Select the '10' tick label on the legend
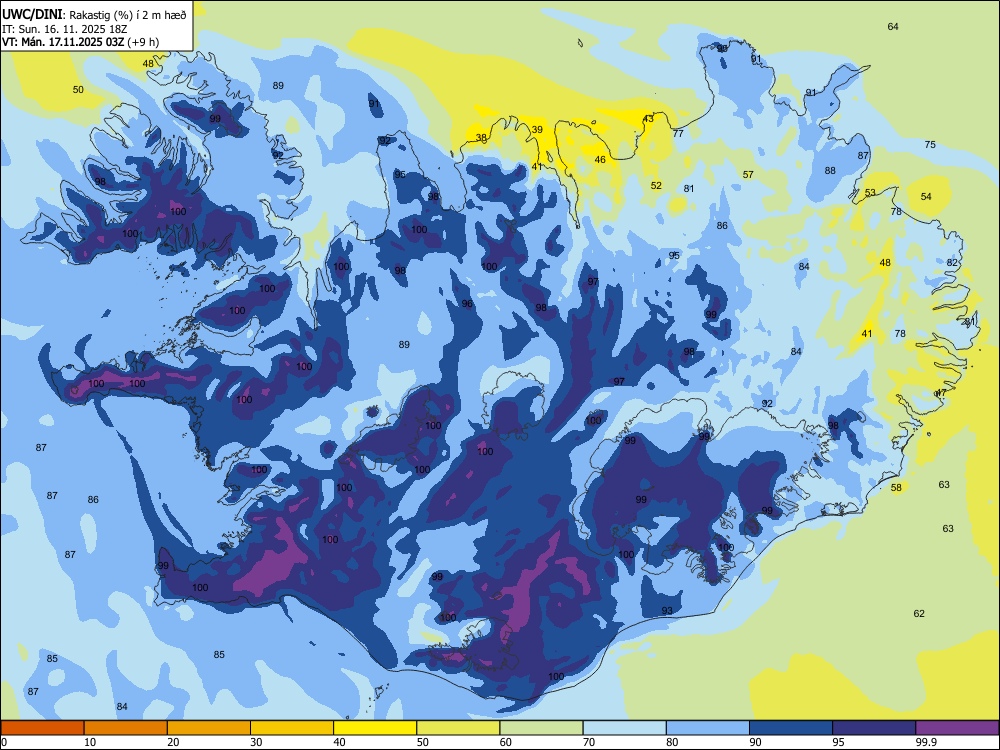Viewport: 1000px width, 750px height. (90, 742)
